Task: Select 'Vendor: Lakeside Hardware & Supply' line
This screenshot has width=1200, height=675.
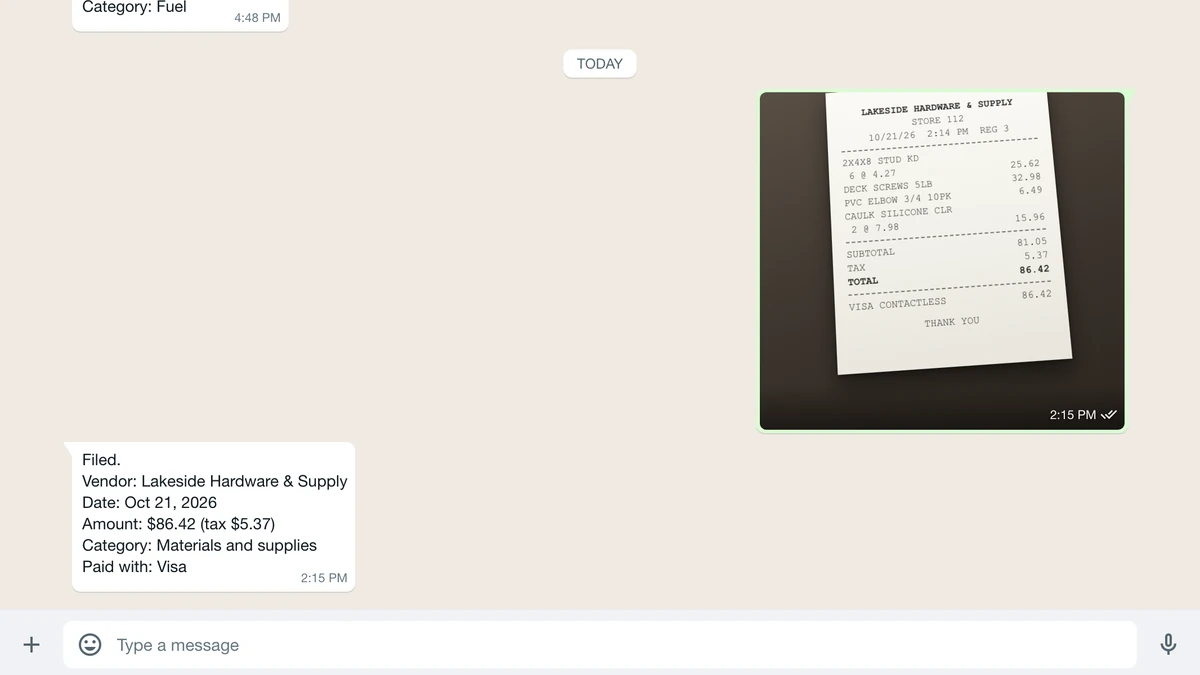Action: point(215,481)
